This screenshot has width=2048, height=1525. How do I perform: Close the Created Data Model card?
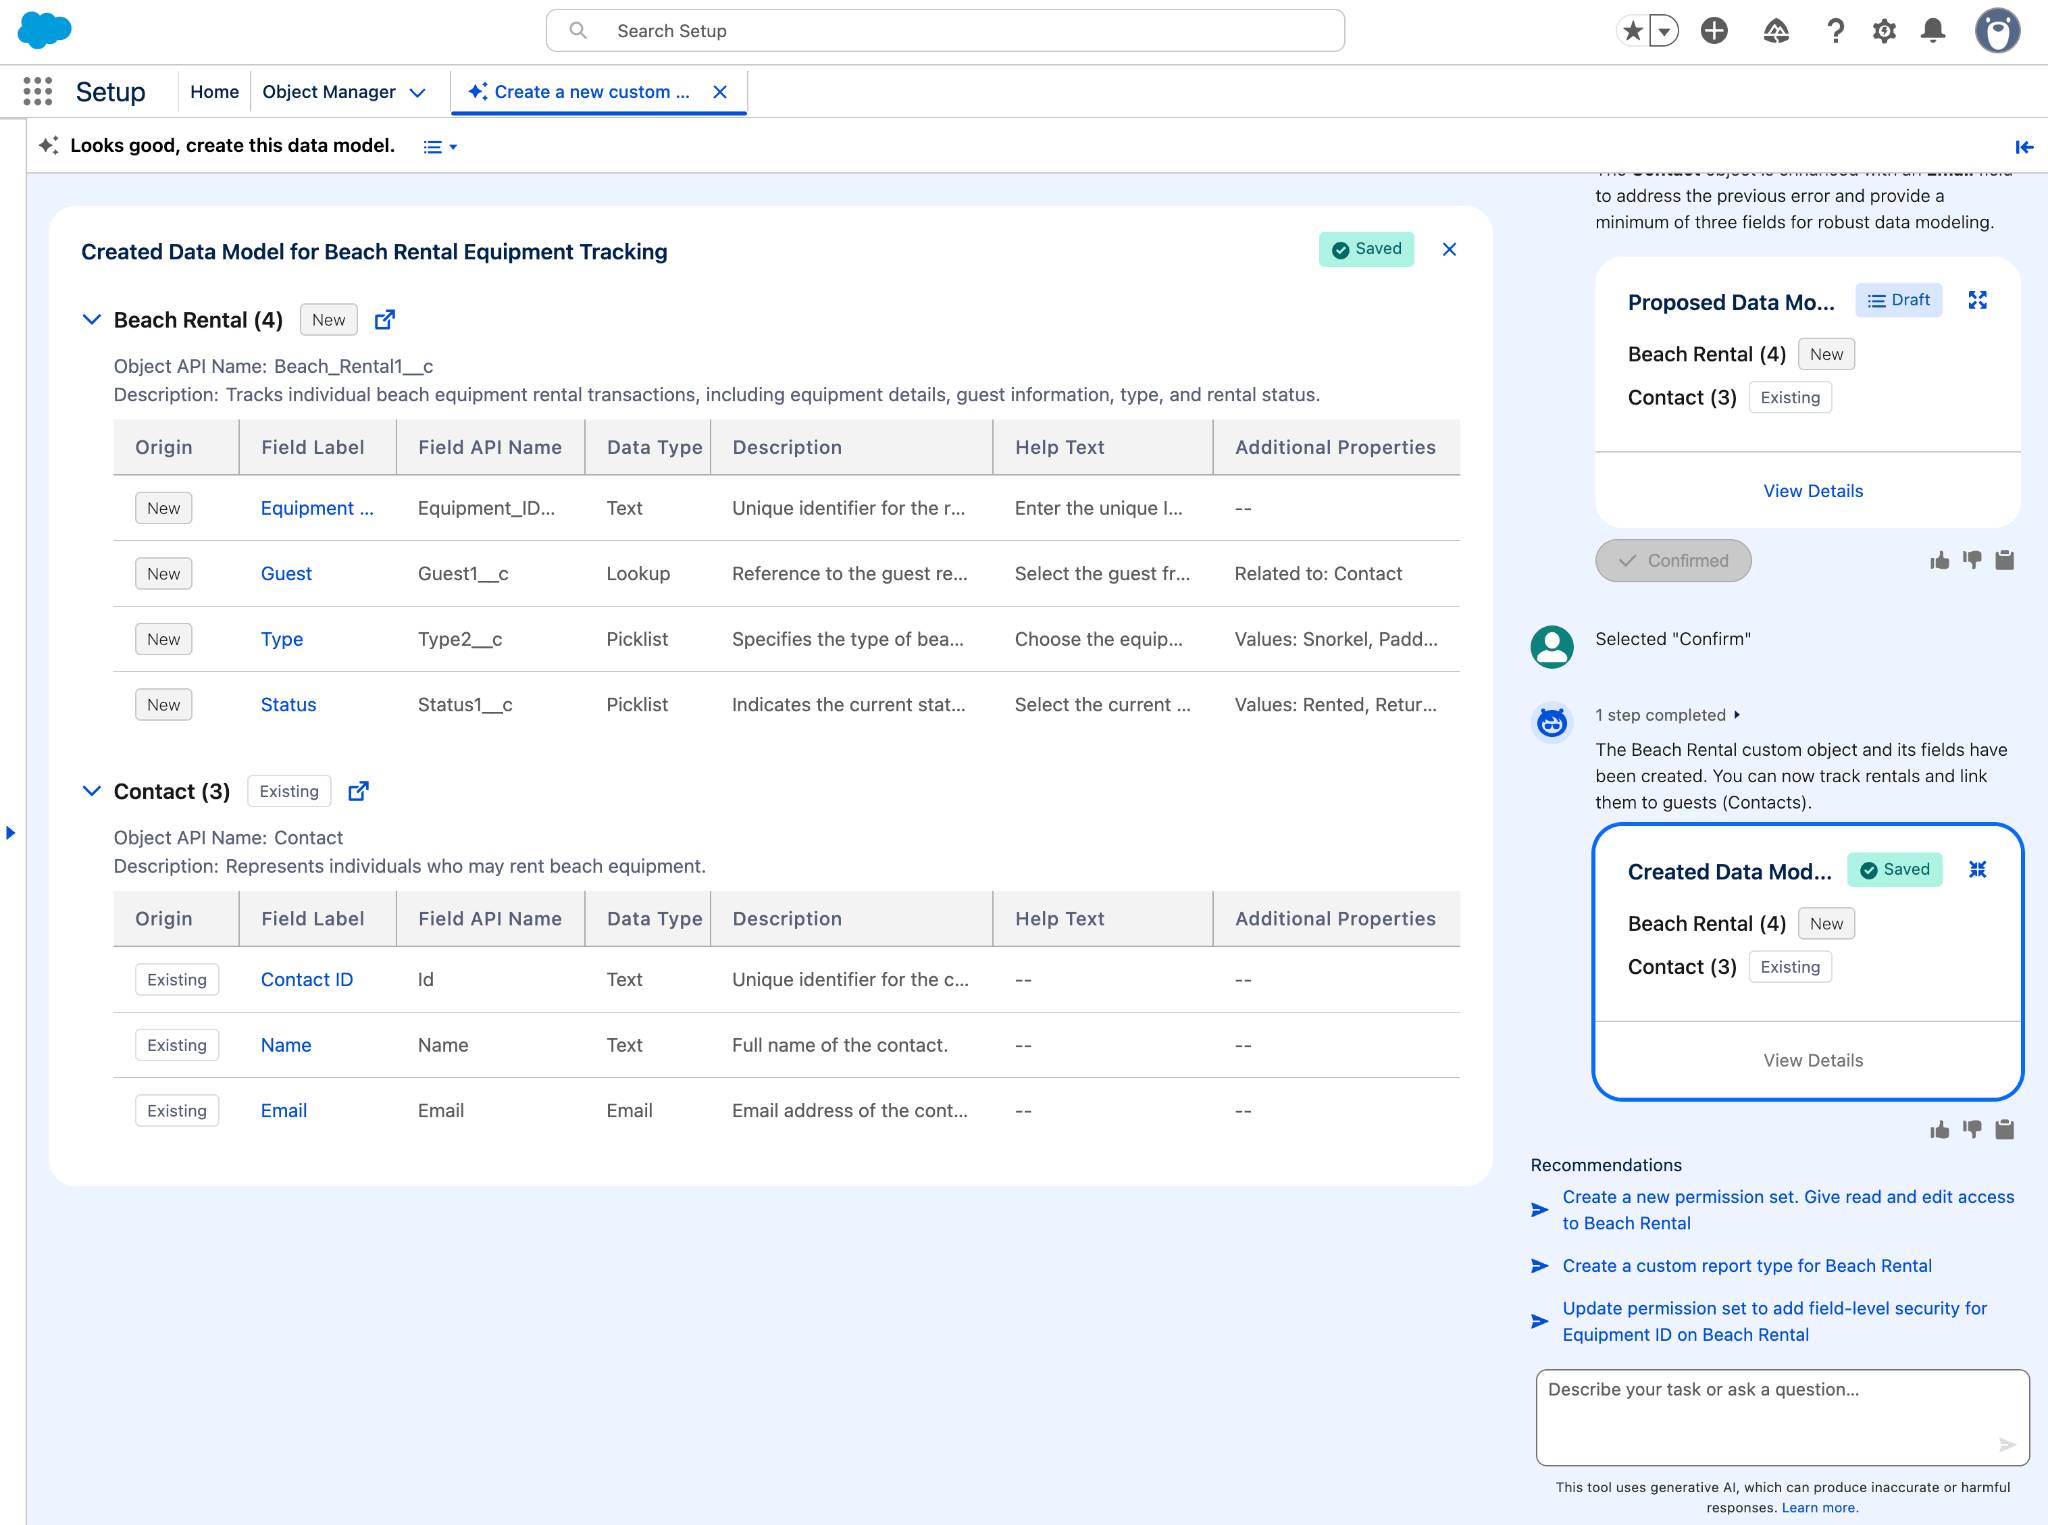click(1449, 249)
